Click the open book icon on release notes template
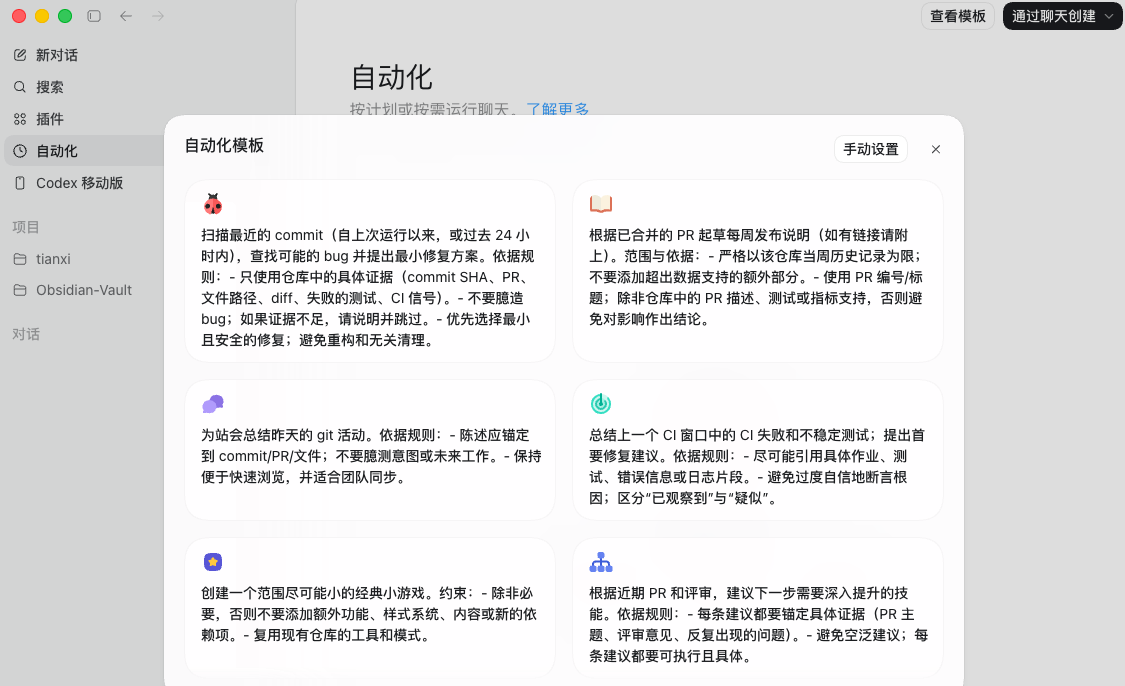Image resolution: width=1125 pixels, height=686 pixels. 601,204
